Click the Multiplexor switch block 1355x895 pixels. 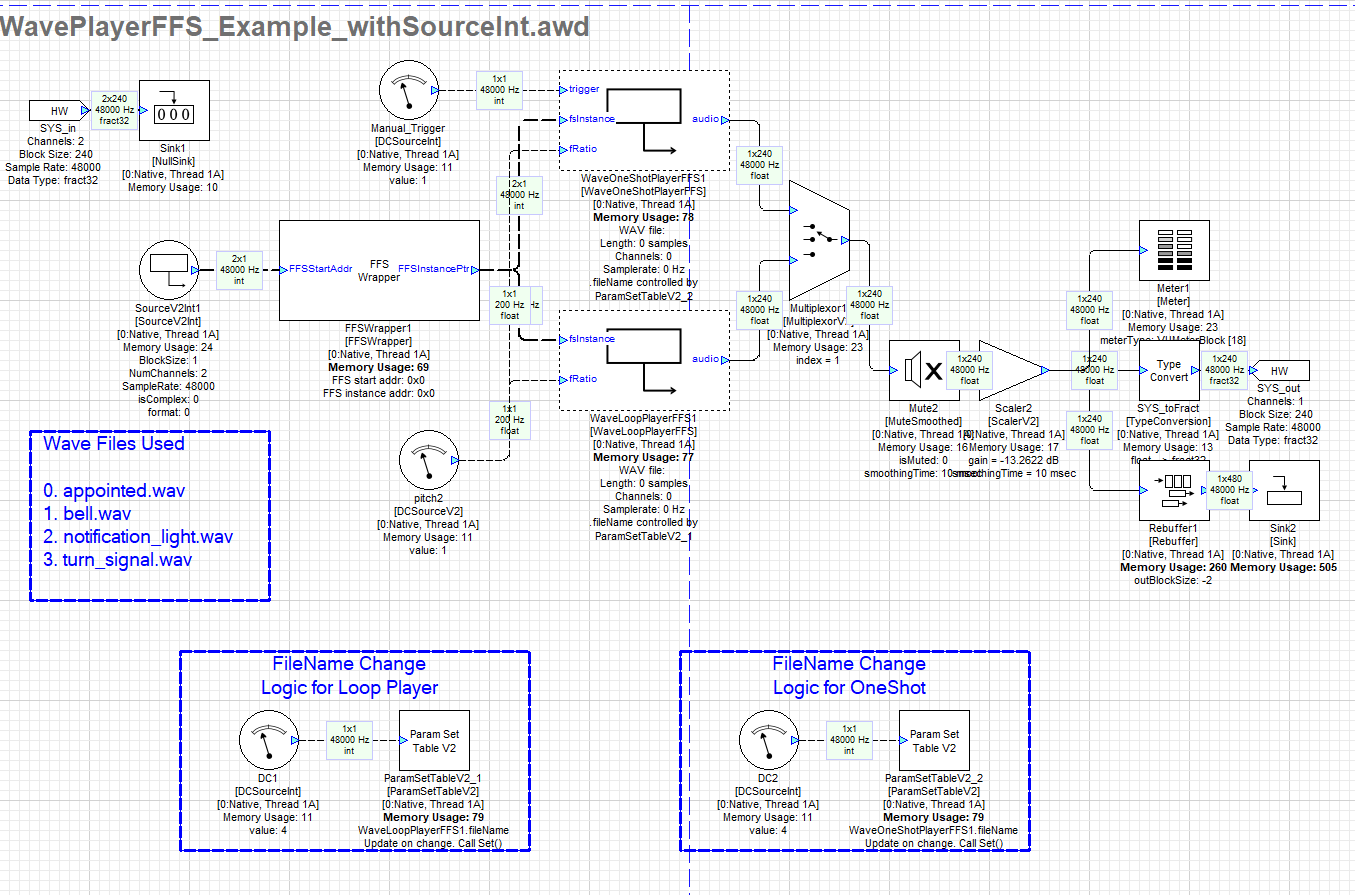[x=817, y=240]
